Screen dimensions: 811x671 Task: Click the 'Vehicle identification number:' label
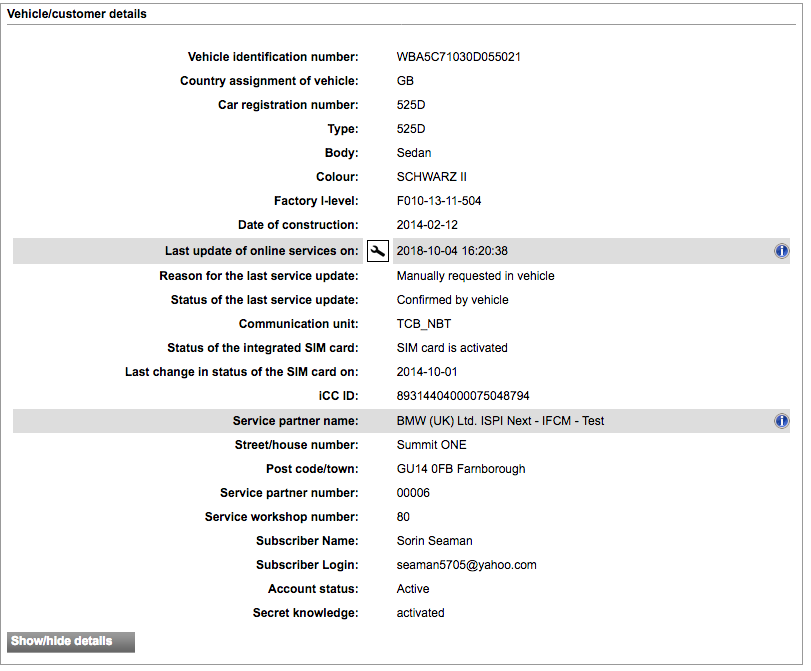coord(273,57)
